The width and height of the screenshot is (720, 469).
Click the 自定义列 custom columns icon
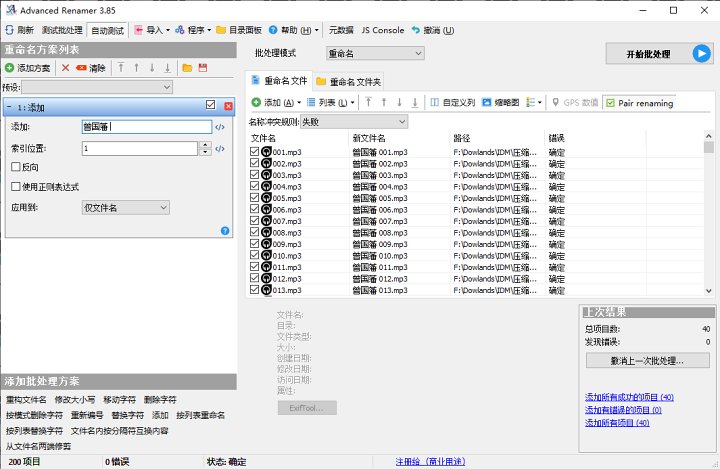pos(434,102)
